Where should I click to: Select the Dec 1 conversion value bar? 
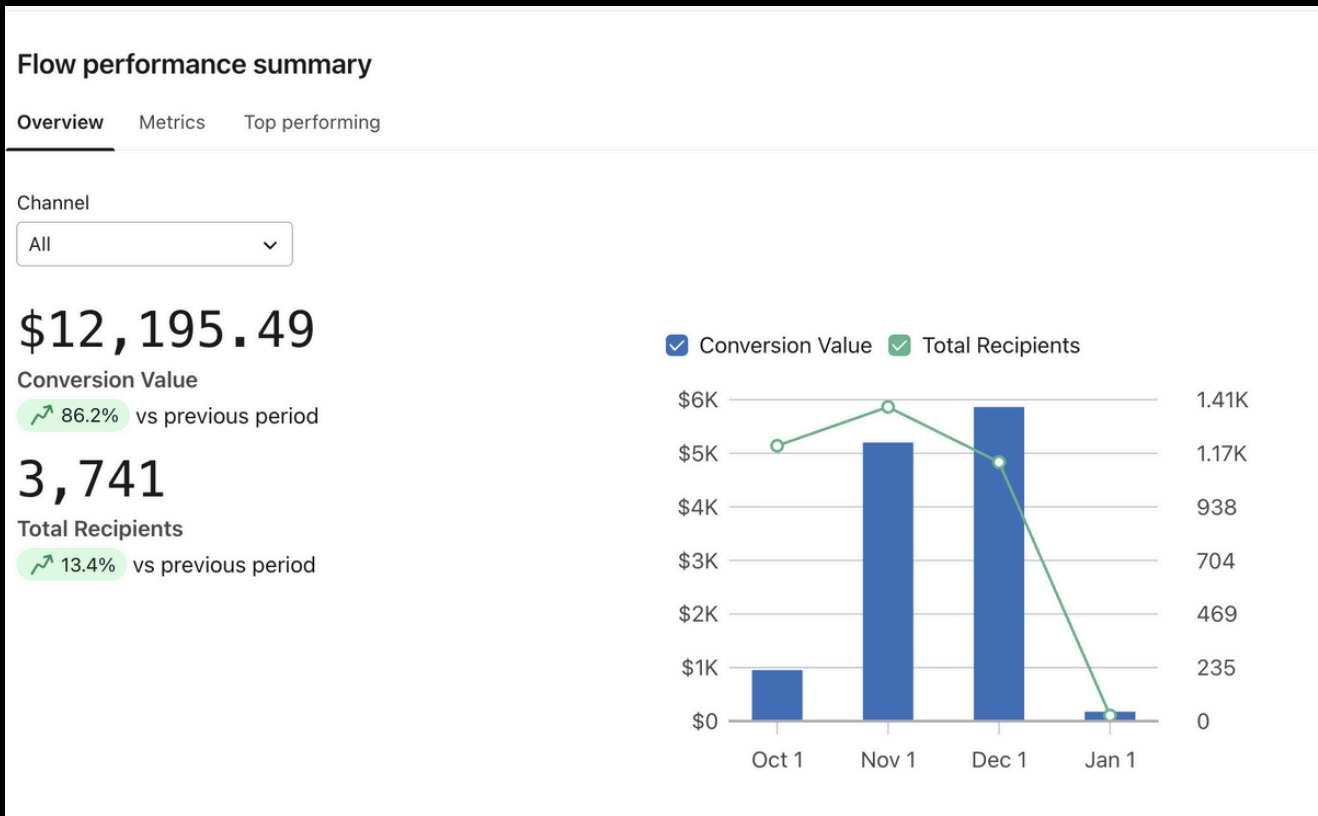click(x=999, y=565)
